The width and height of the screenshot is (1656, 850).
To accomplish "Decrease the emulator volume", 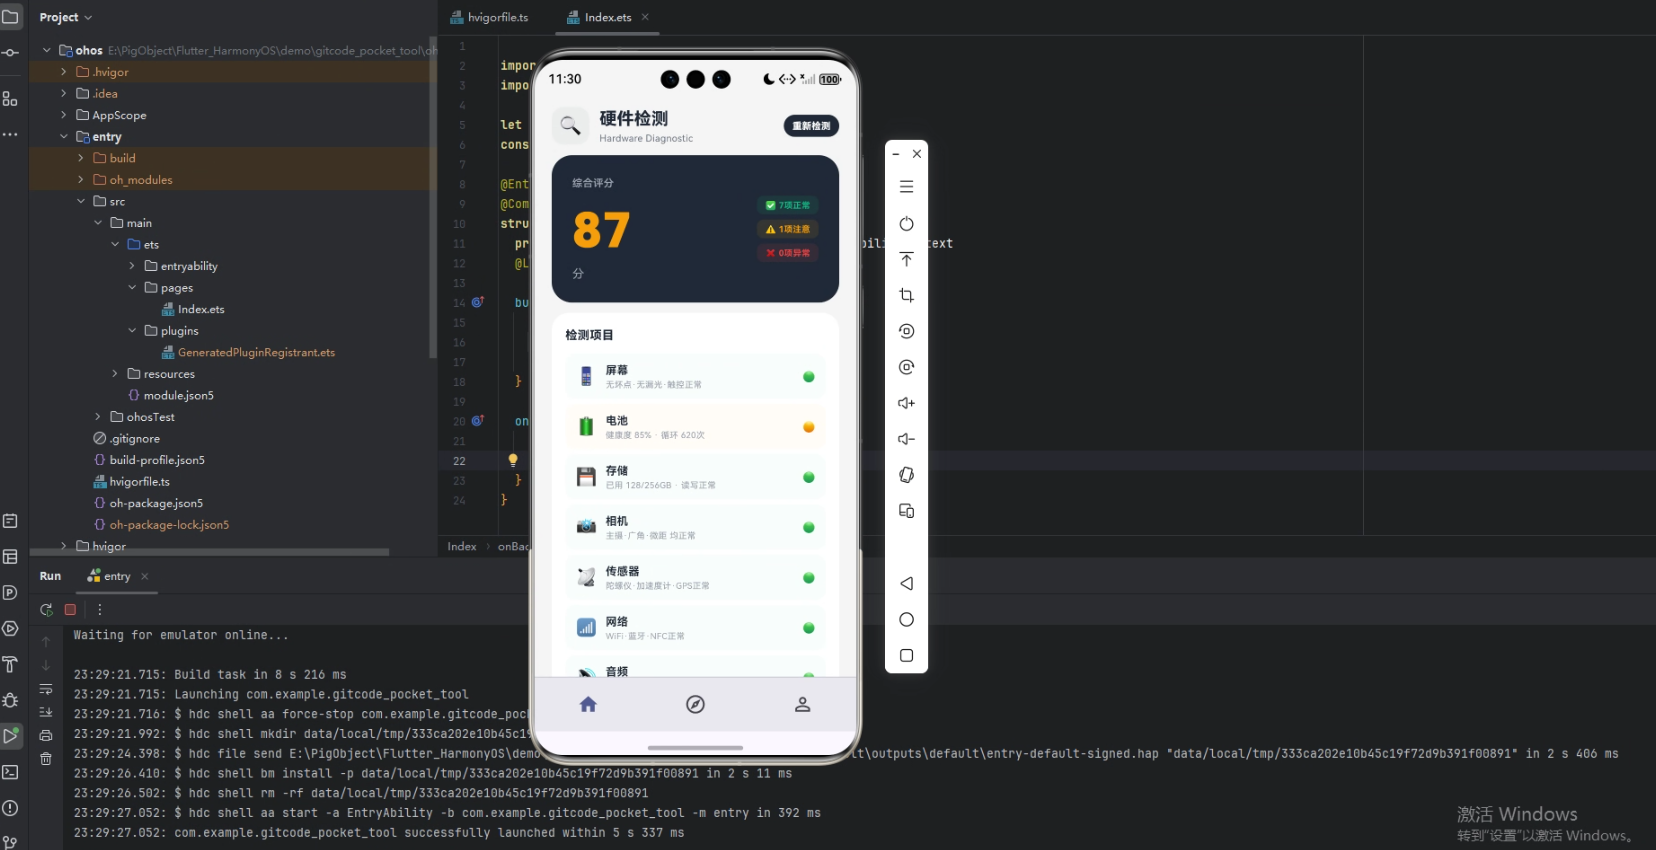I will 906,439.
